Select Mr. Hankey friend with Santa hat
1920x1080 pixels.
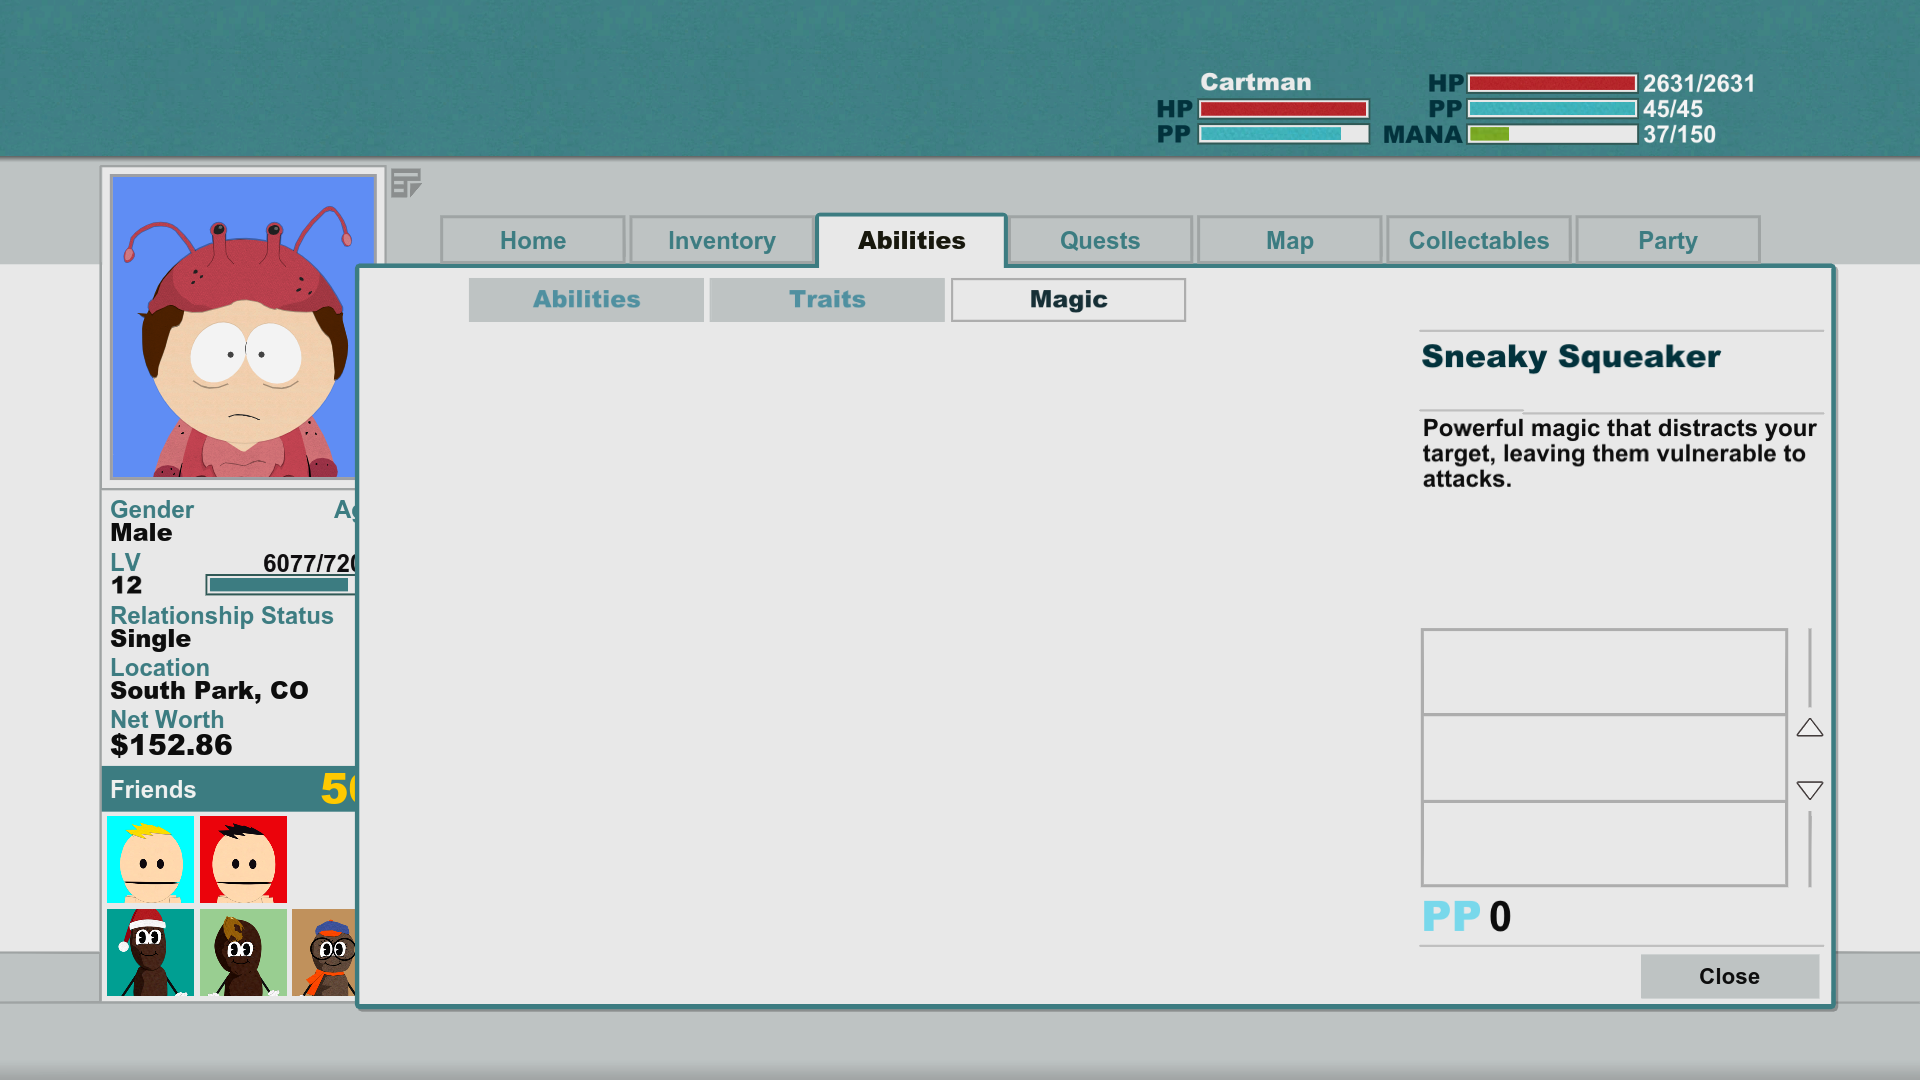pos(151,952)
